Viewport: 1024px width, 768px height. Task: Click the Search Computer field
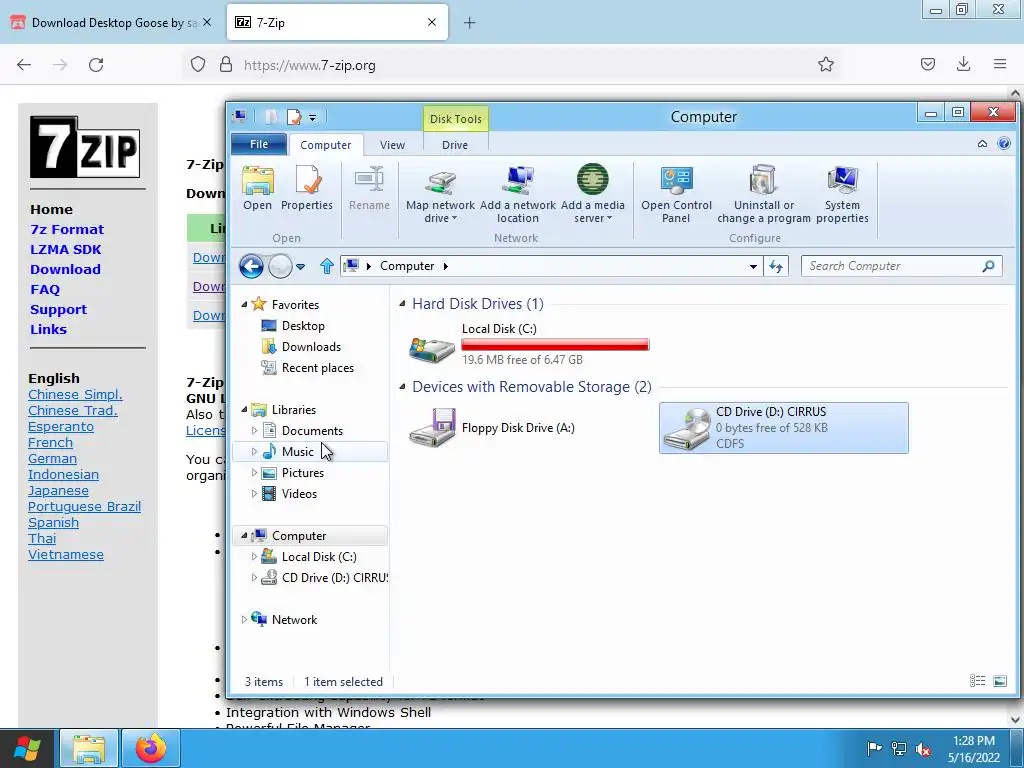[901, 266]
